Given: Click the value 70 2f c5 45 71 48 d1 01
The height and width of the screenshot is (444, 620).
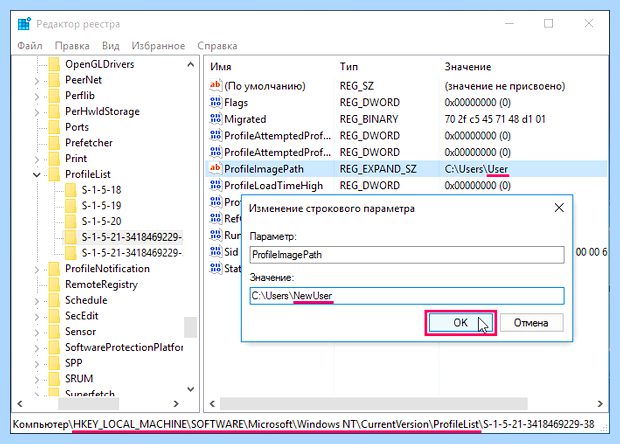Looking at the screenshot, I should coord(495,119).
